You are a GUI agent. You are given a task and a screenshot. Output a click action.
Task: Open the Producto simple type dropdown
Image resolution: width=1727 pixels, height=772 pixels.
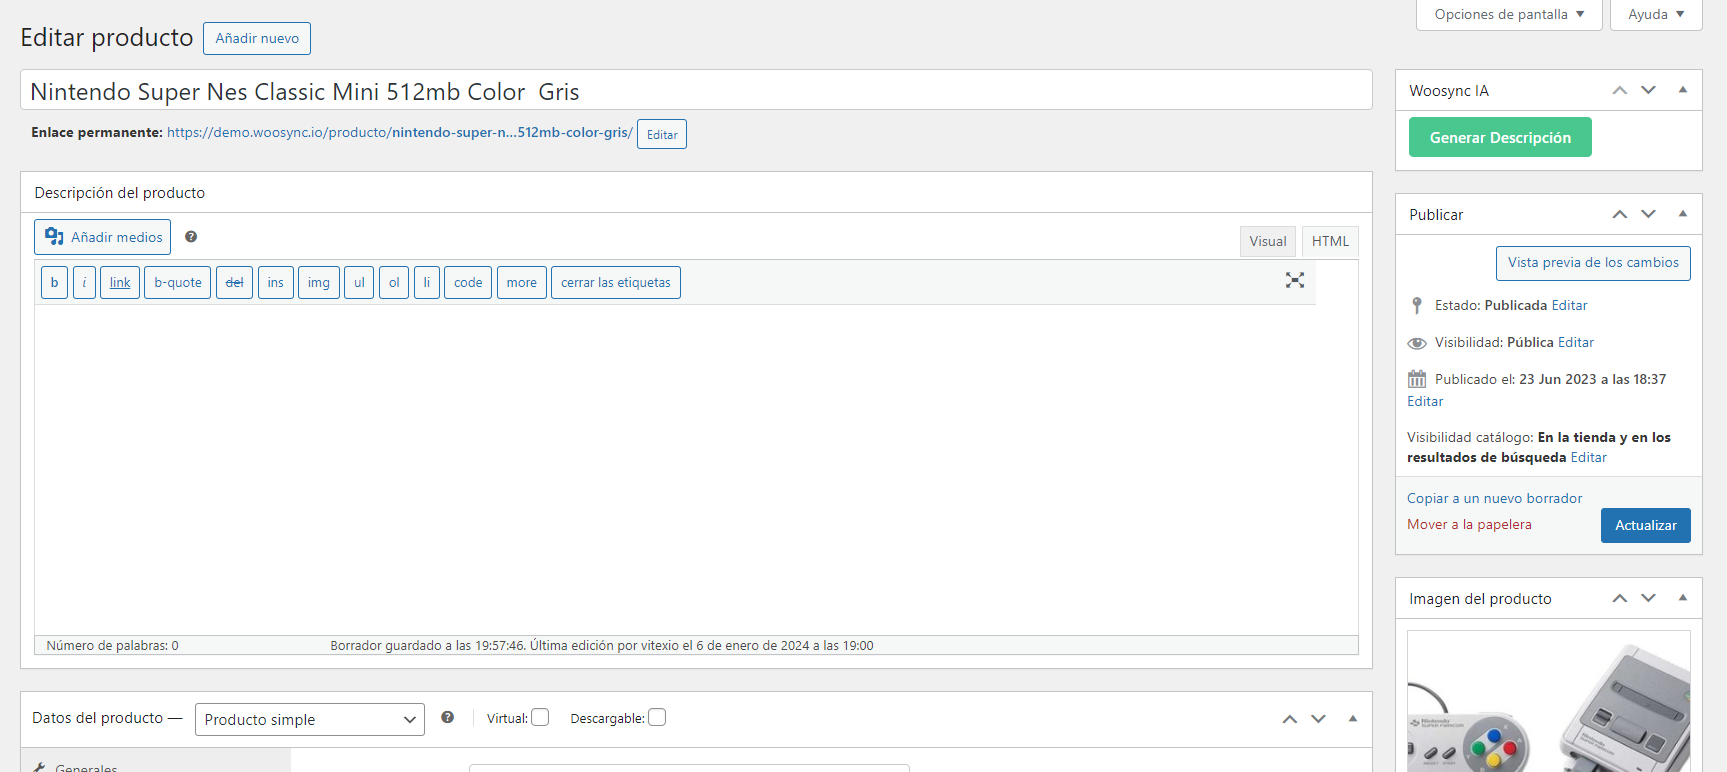coord(310,719)
